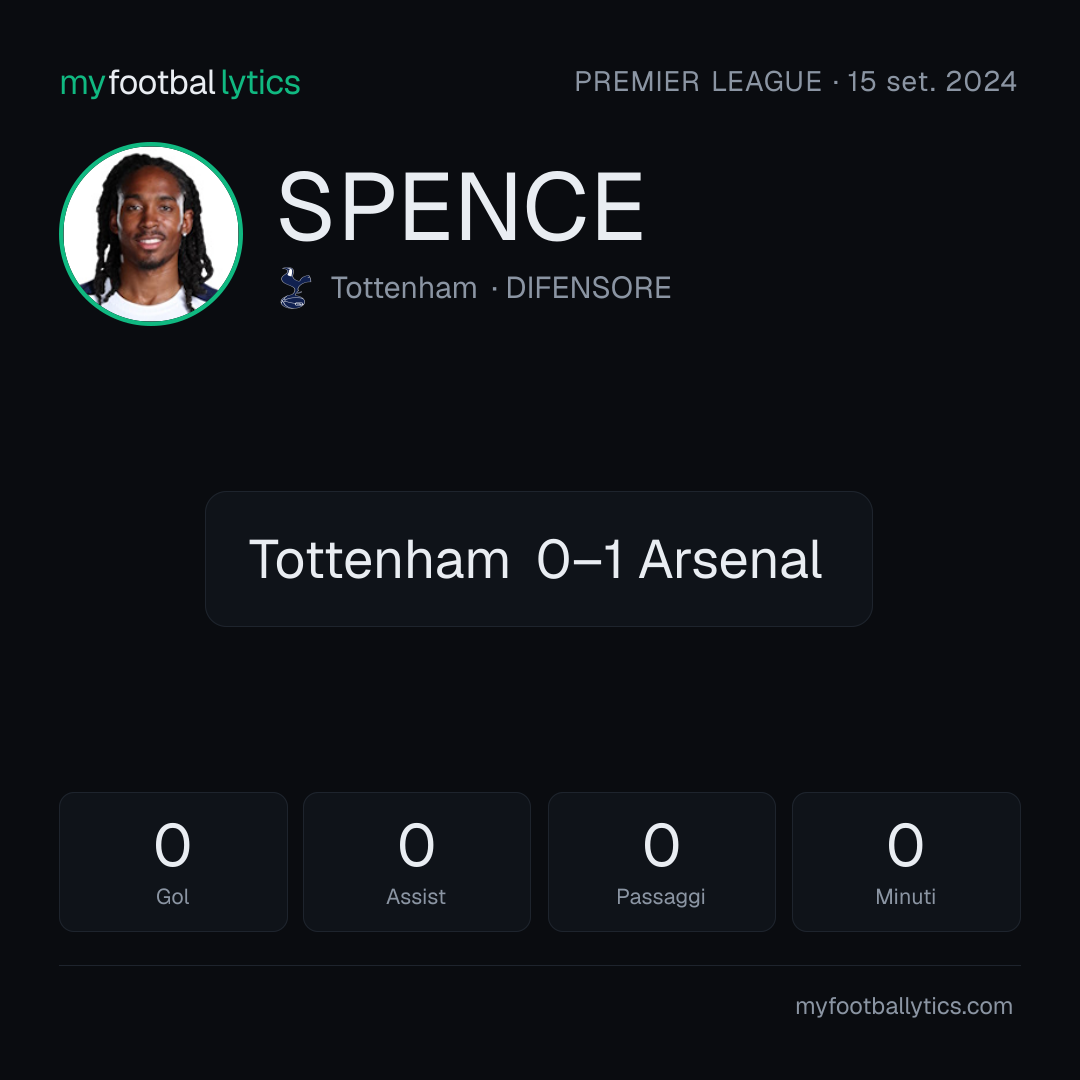Open the Tottenham 0–1 Arsenal score card
The height and width of the screenshot is (1080, 1080).
[539, 559]
